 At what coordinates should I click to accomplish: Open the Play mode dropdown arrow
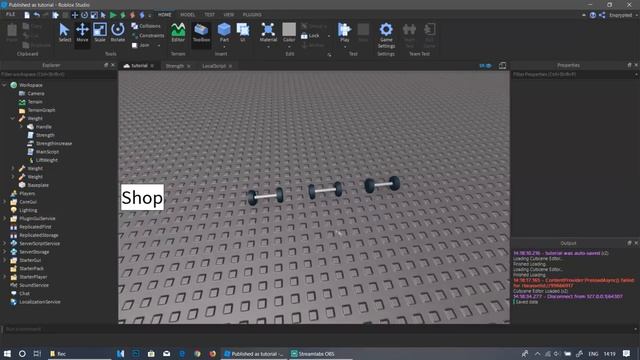[x=344, y=47]
